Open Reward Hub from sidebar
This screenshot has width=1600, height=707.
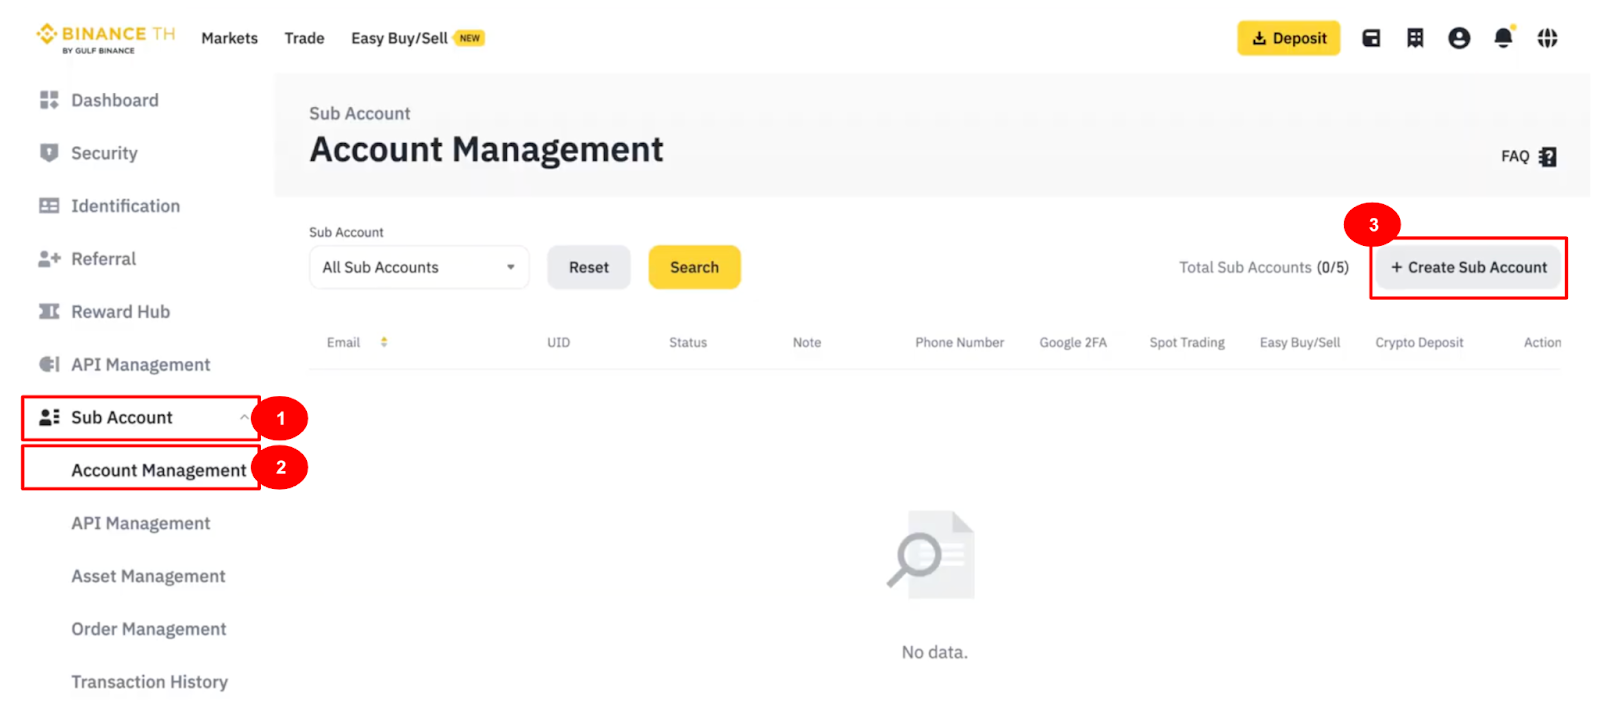[x=120, y=312]
